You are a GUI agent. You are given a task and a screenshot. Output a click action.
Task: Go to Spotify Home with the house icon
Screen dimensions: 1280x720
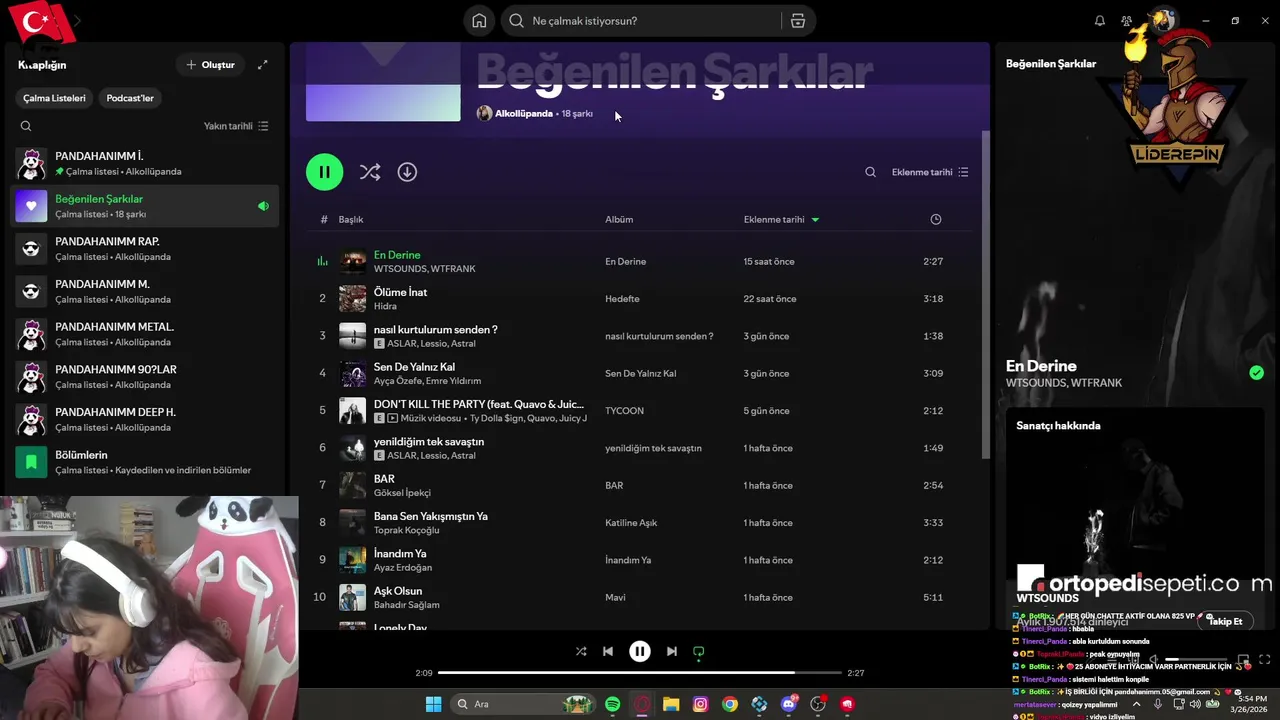pos(479,21)
